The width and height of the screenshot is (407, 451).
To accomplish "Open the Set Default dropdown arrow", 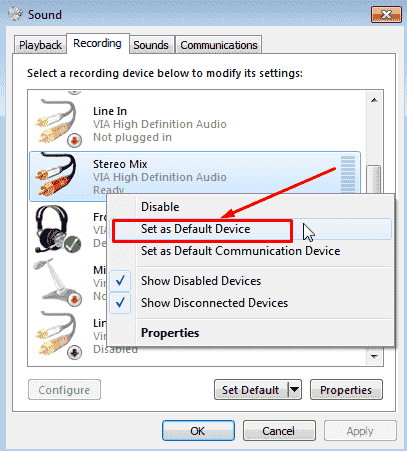I will tap(294, 389).
